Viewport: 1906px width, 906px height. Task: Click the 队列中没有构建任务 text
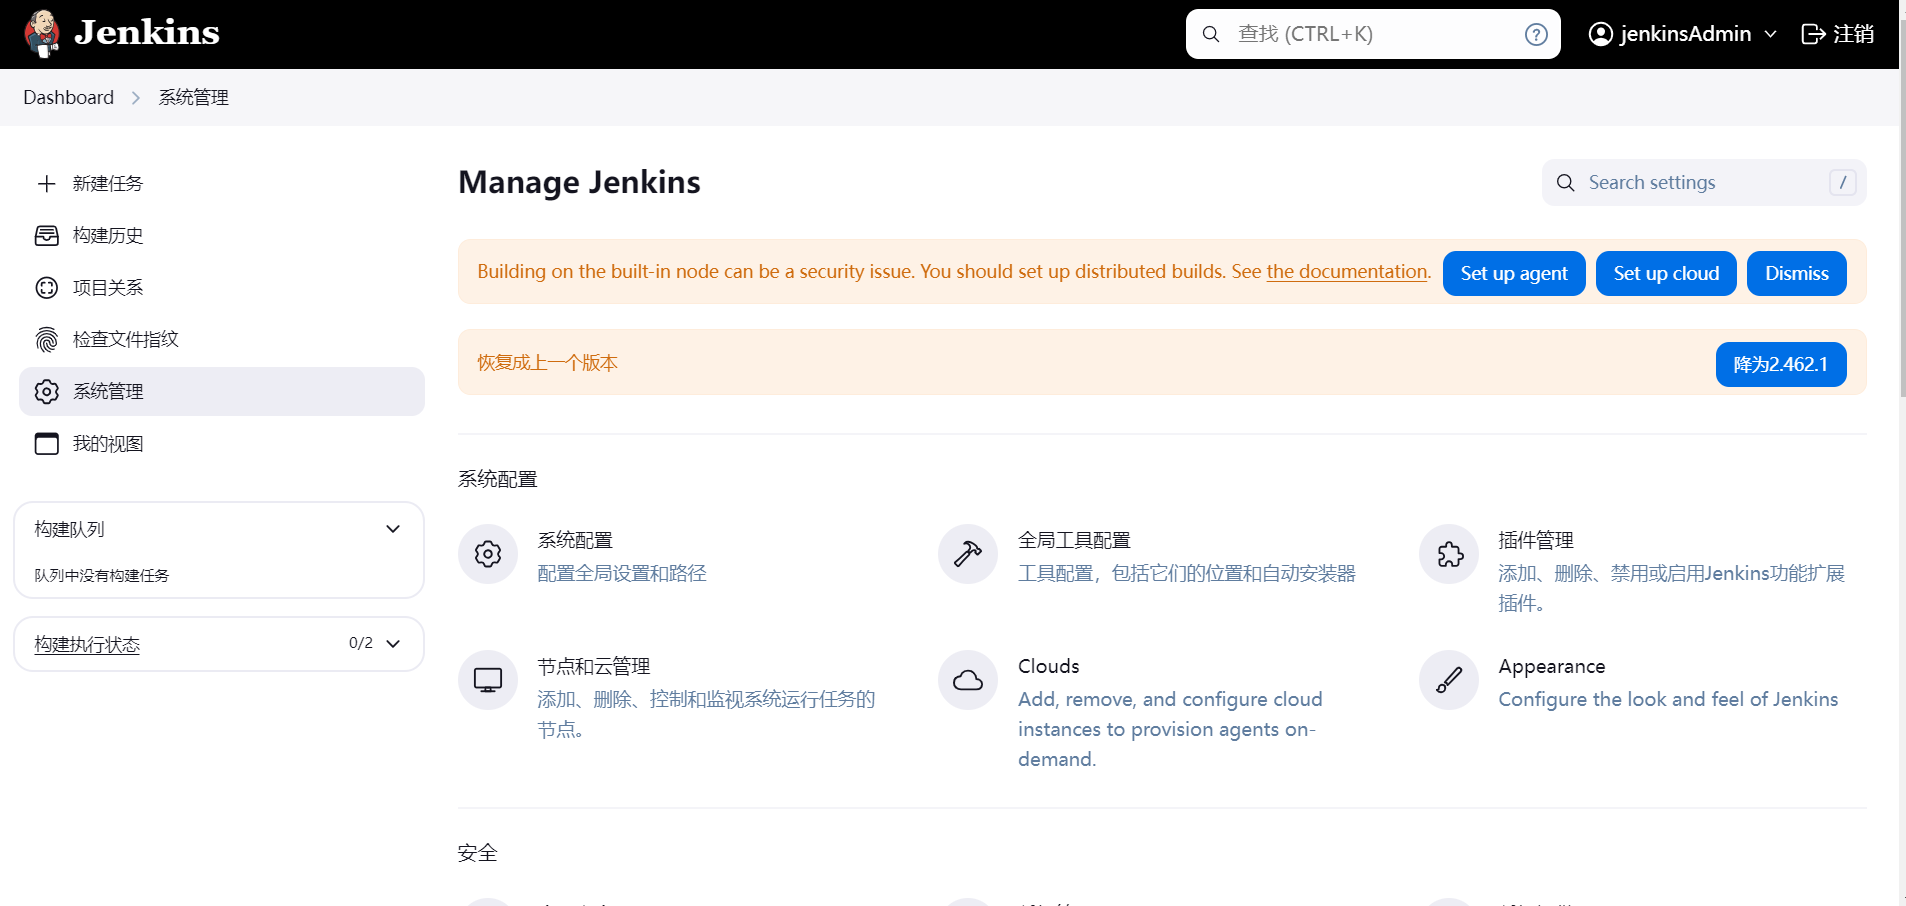102,575
